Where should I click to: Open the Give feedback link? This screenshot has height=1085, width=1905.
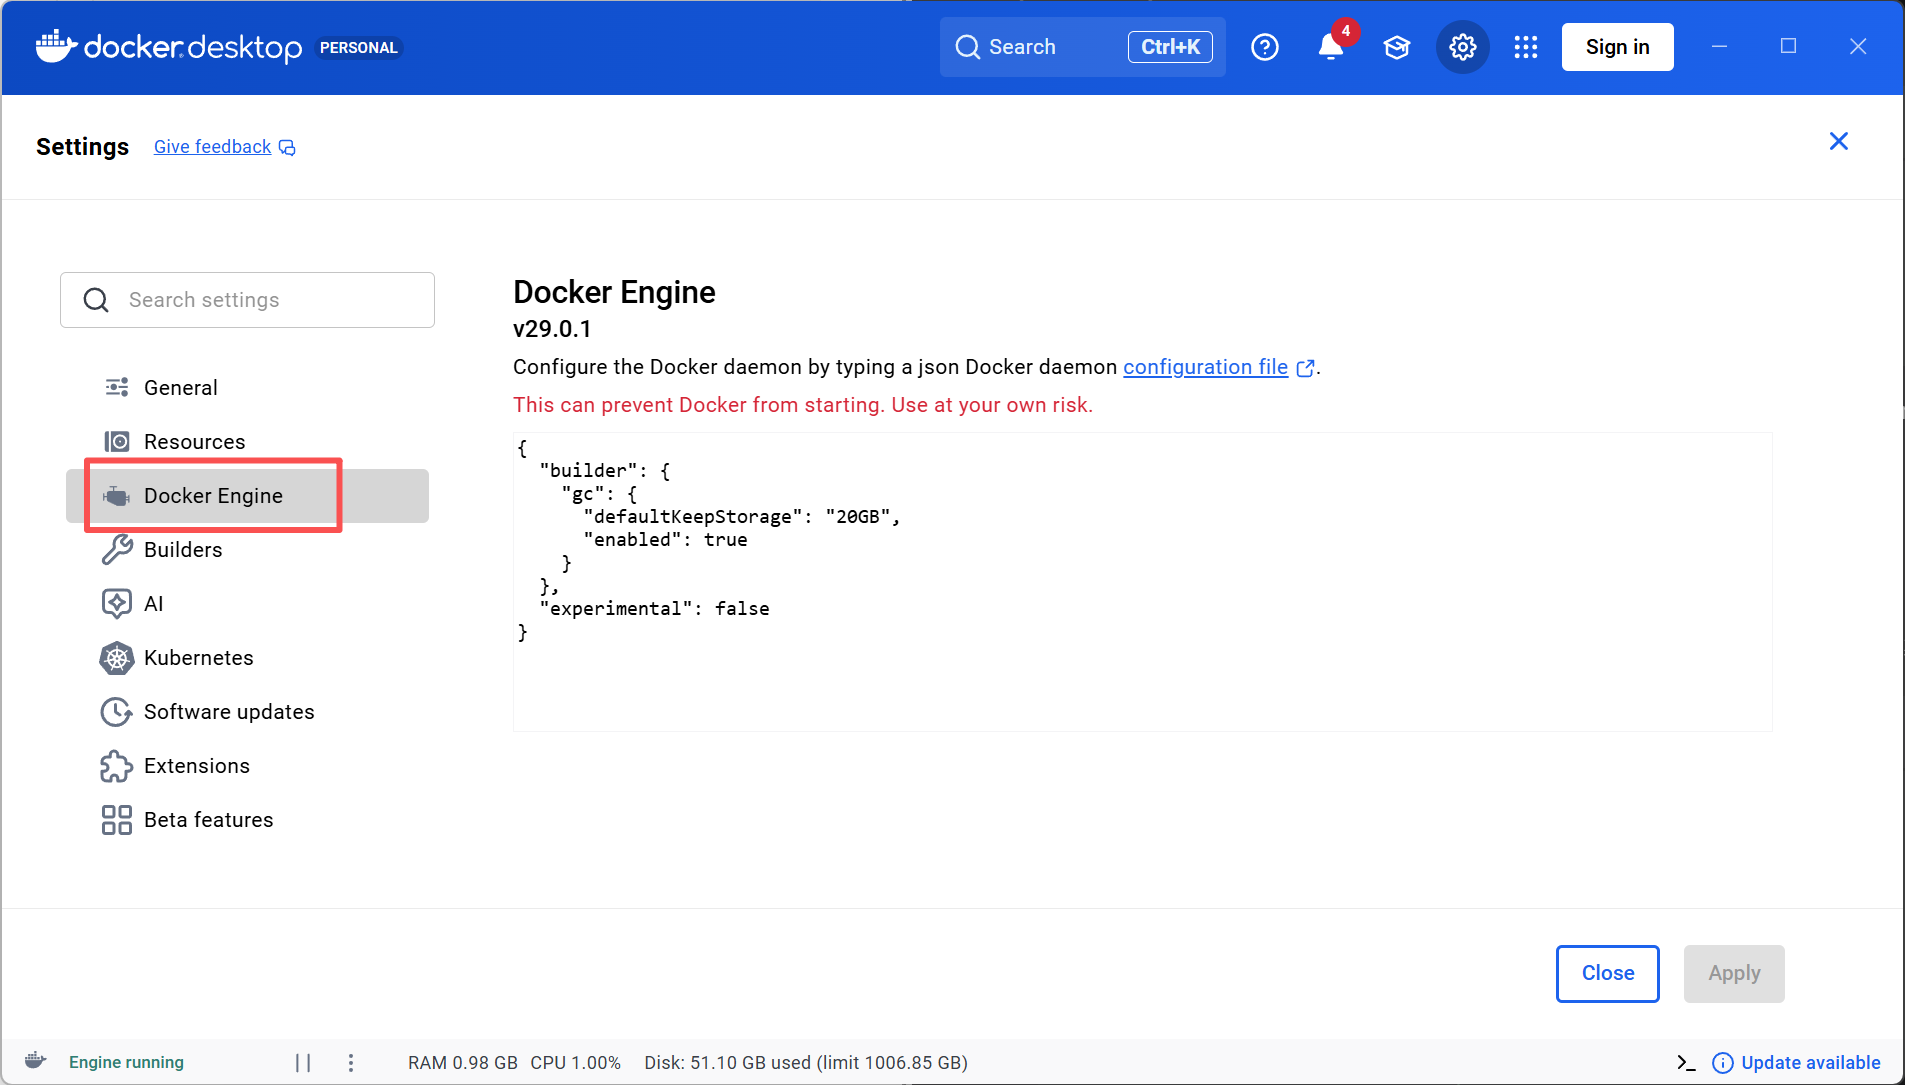coord(212,147)
